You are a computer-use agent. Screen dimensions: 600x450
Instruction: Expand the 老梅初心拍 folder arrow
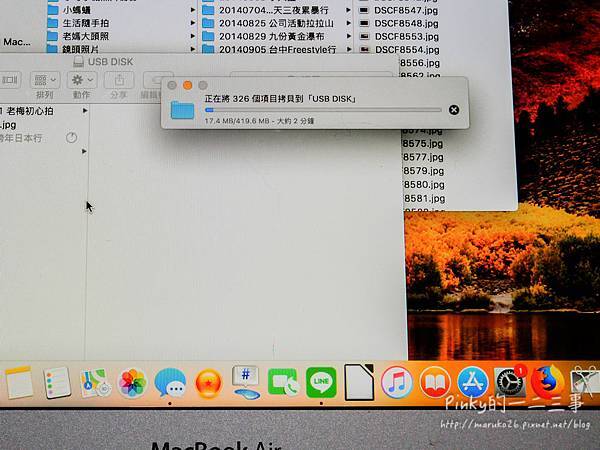pyautogui.click(x=85, y=111)
